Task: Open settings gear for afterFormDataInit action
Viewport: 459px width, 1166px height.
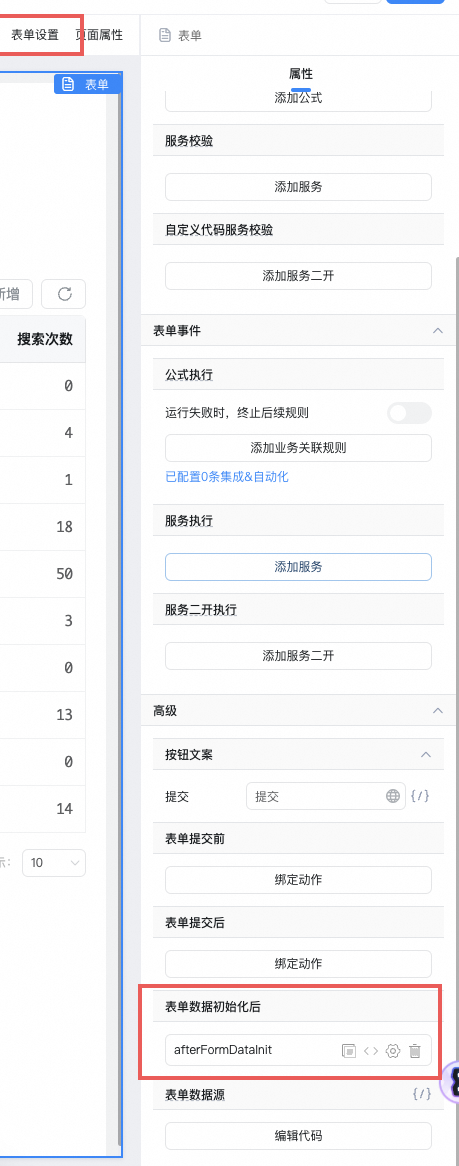Action: tap(393, 1051)
